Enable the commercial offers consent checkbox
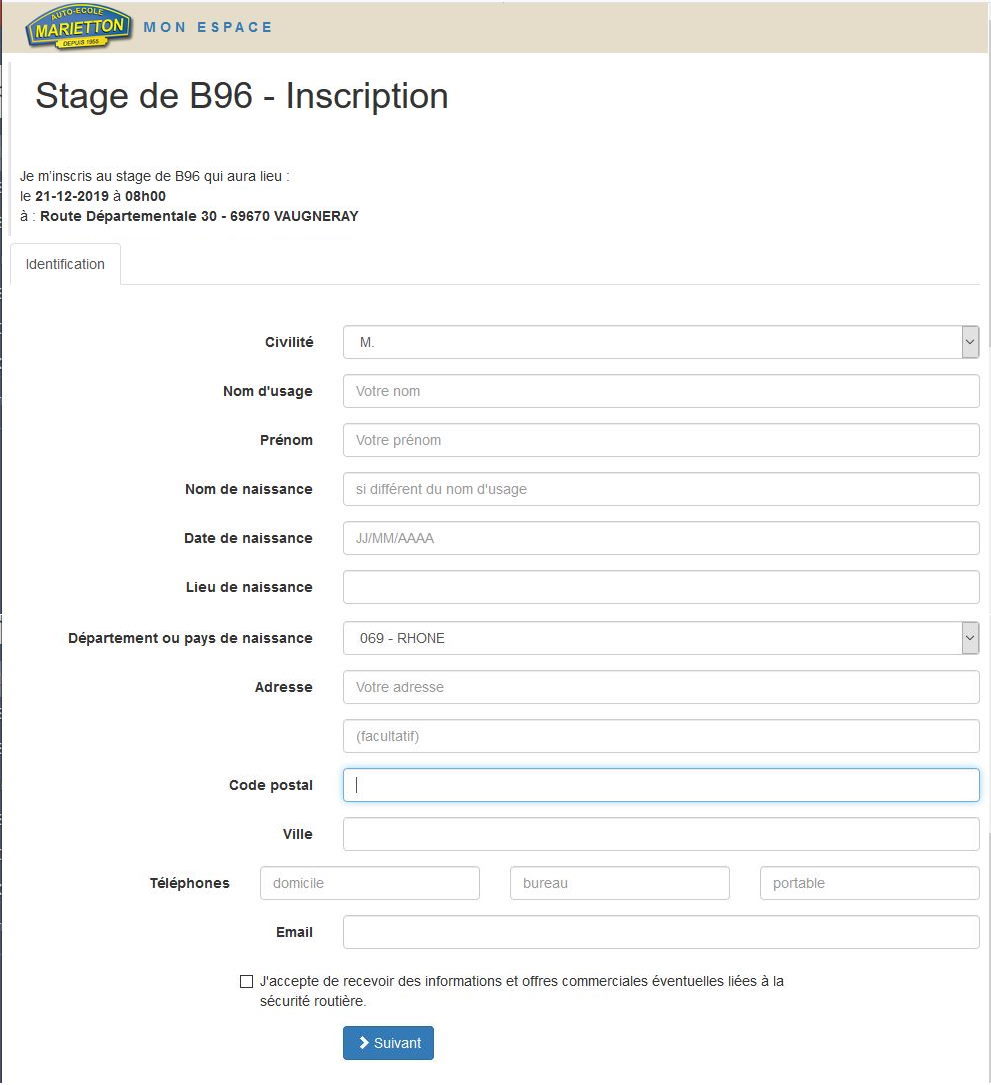Screen dimensions: 991x1085 coord(247,982)
